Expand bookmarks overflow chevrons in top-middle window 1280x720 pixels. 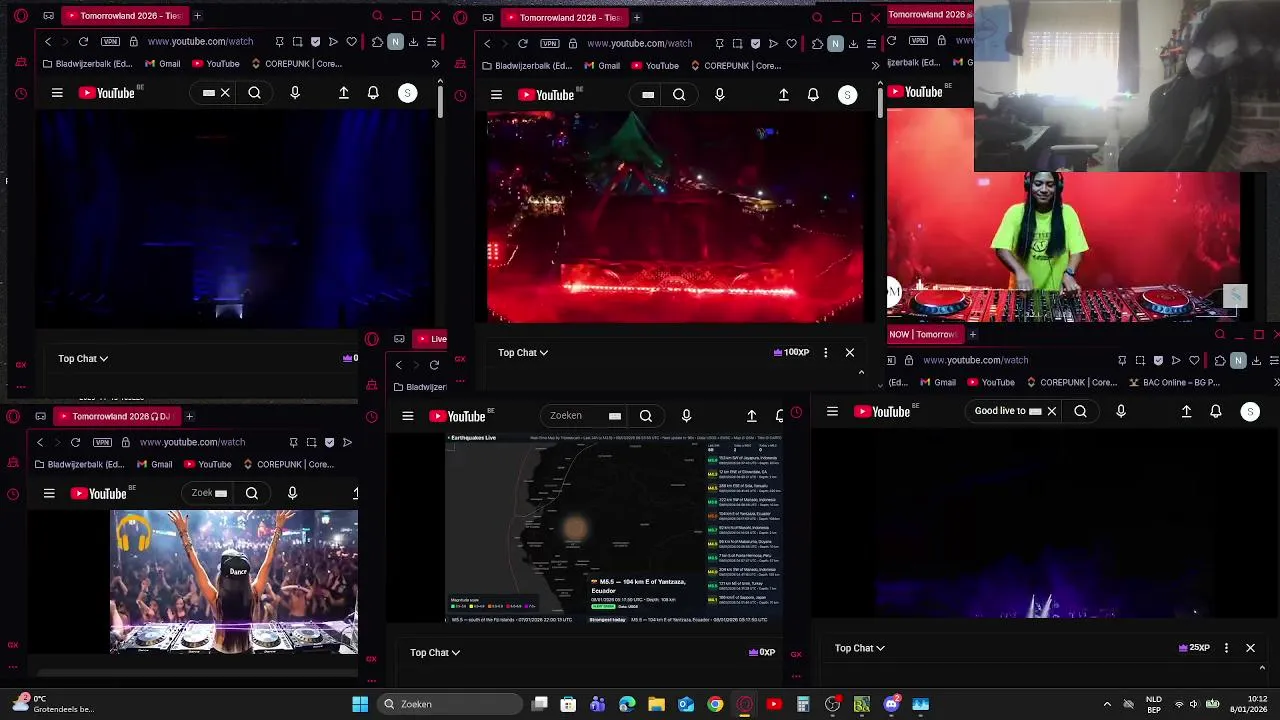[875, 66]
